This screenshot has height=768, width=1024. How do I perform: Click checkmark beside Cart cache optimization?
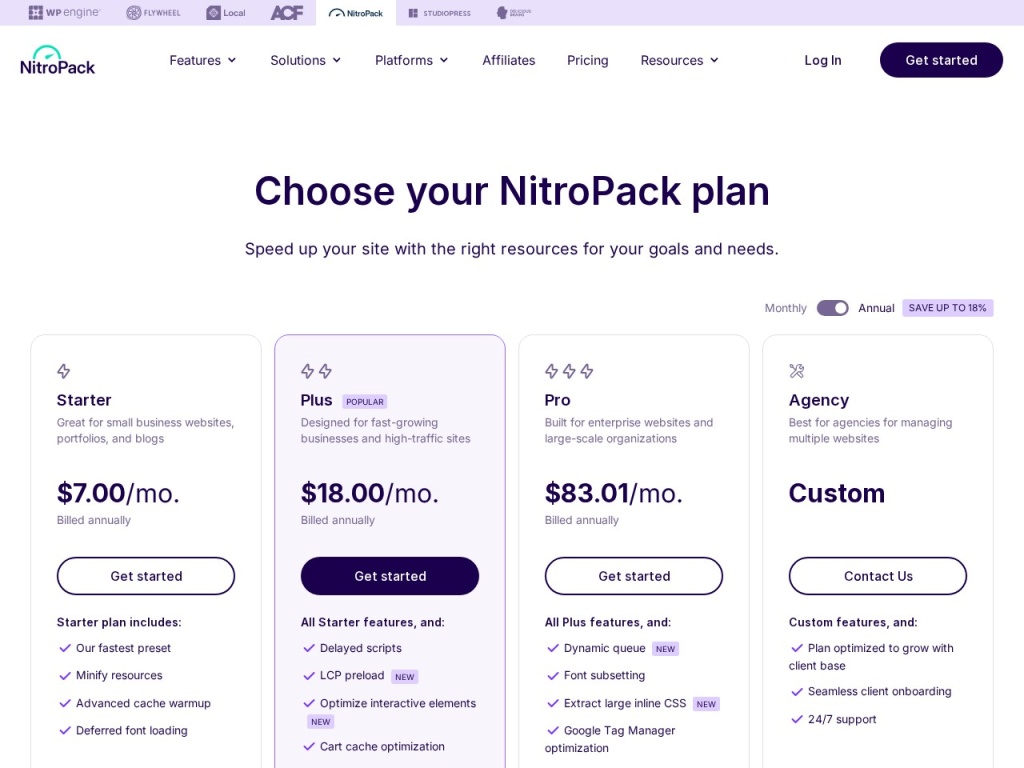point(309,746)
